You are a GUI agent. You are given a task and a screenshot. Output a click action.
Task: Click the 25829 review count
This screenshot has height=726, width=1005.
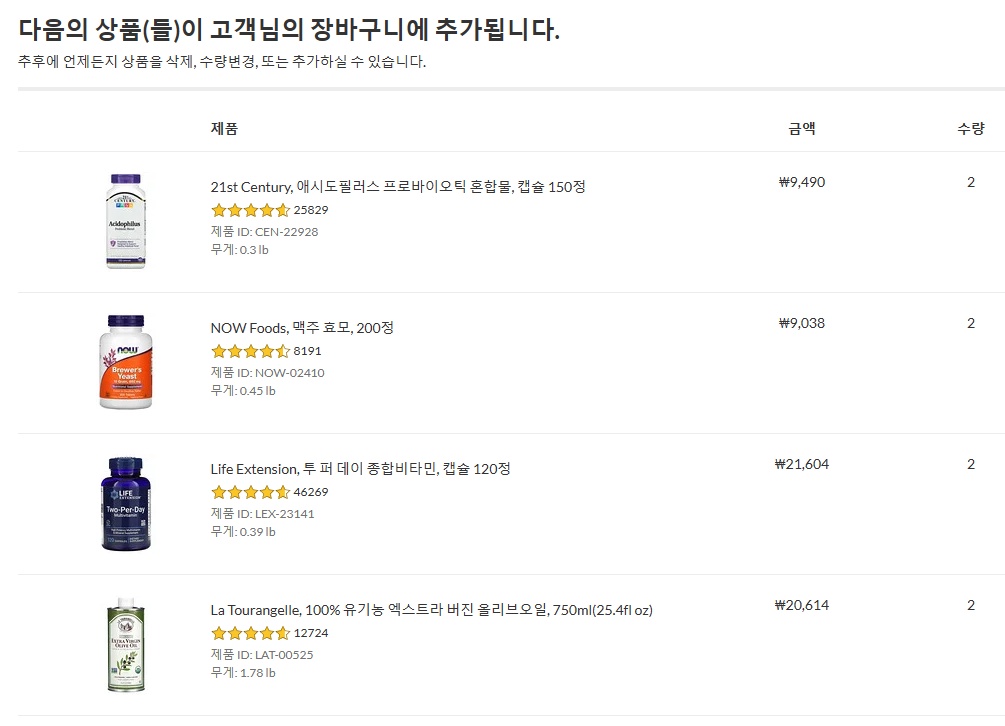(311, 210)
